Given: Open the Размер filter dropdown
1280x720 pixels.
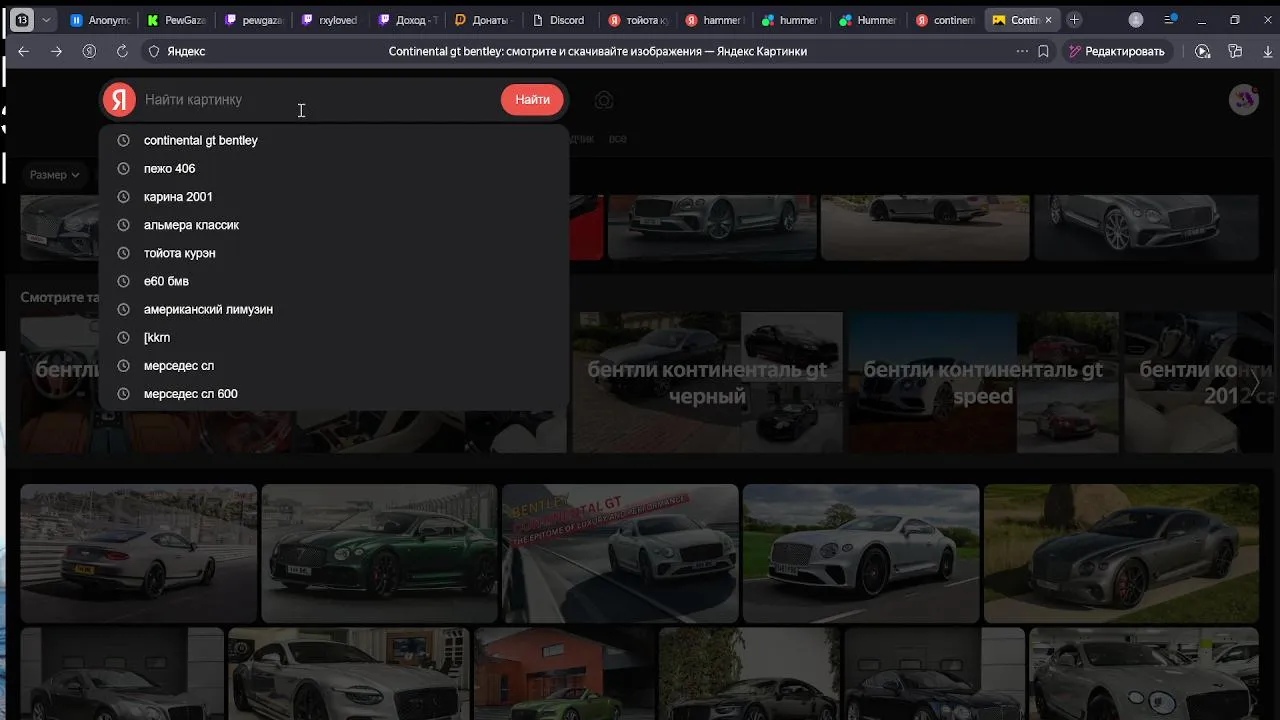Looking at the screenshot, I should (54, 175).
